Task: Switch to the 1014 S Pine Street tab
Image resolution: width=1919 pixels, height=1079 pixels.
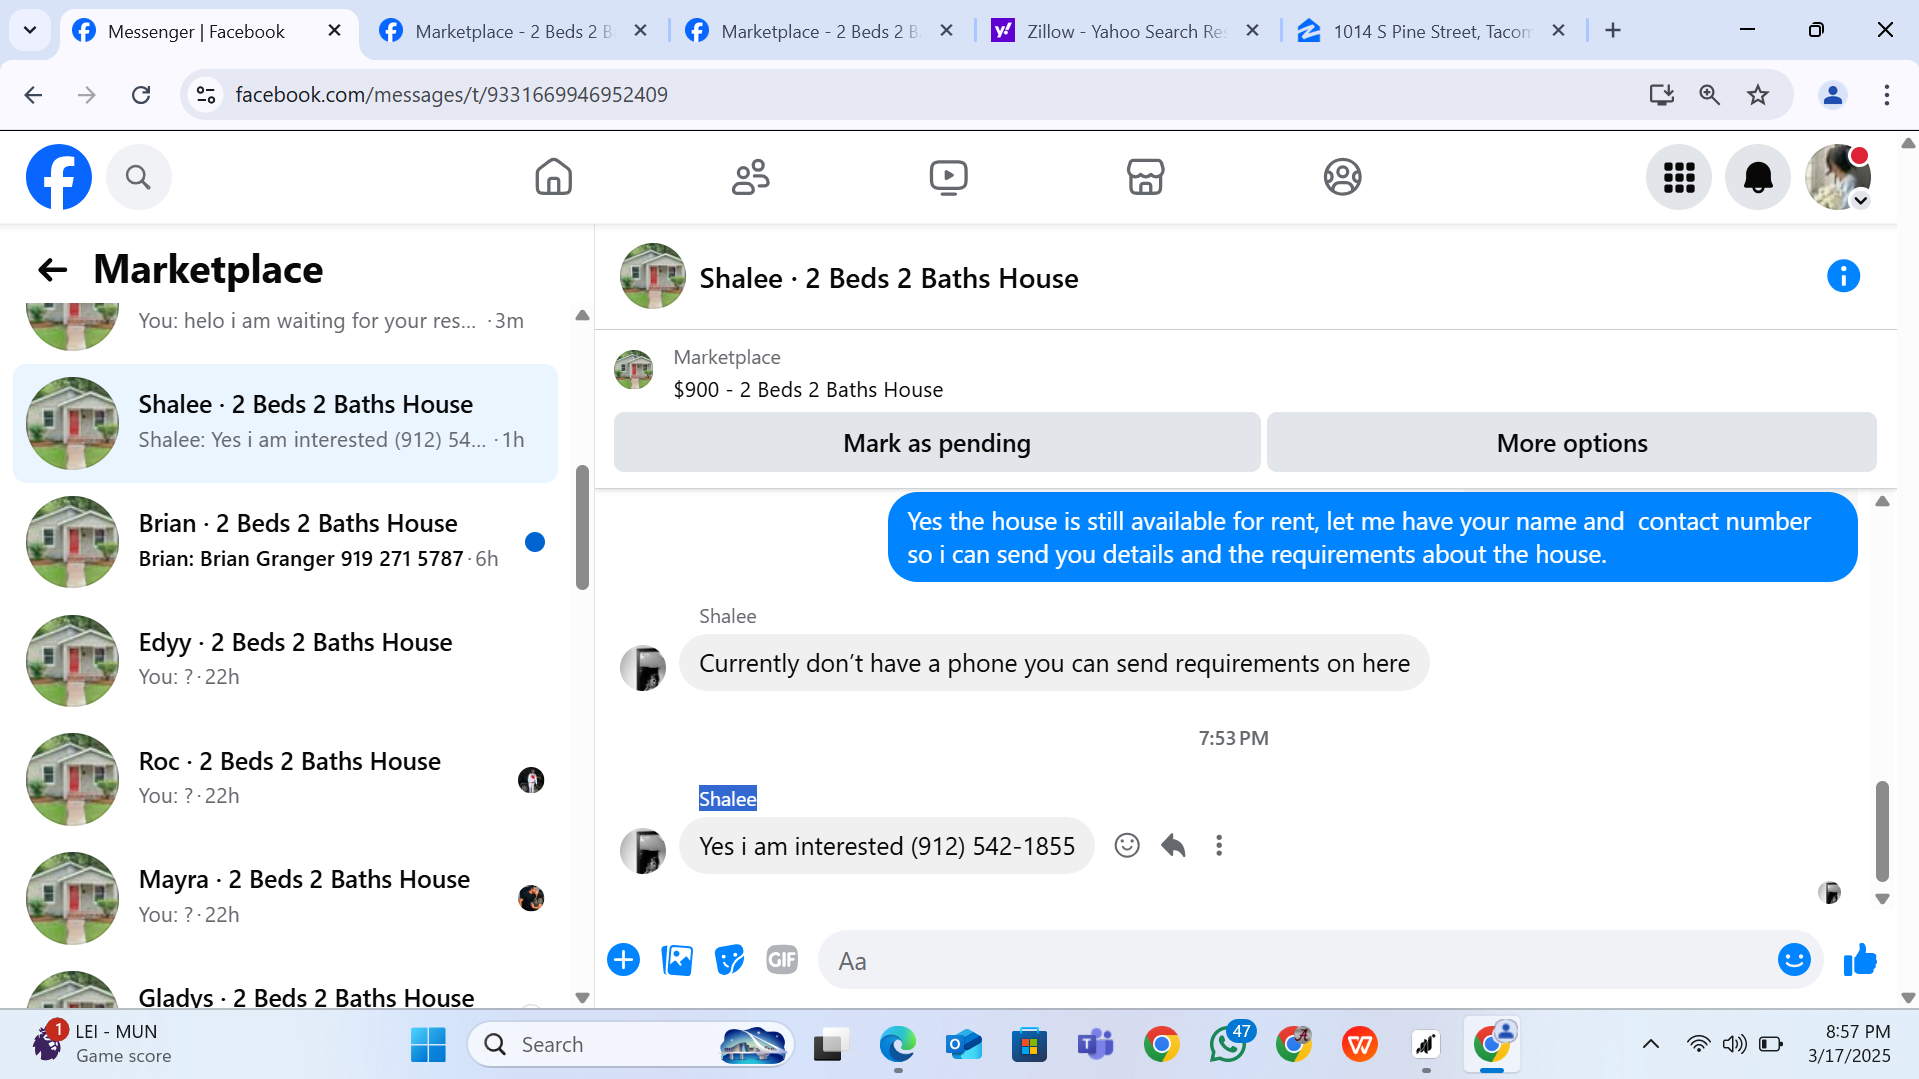Action: click(x=1430, y=31)
